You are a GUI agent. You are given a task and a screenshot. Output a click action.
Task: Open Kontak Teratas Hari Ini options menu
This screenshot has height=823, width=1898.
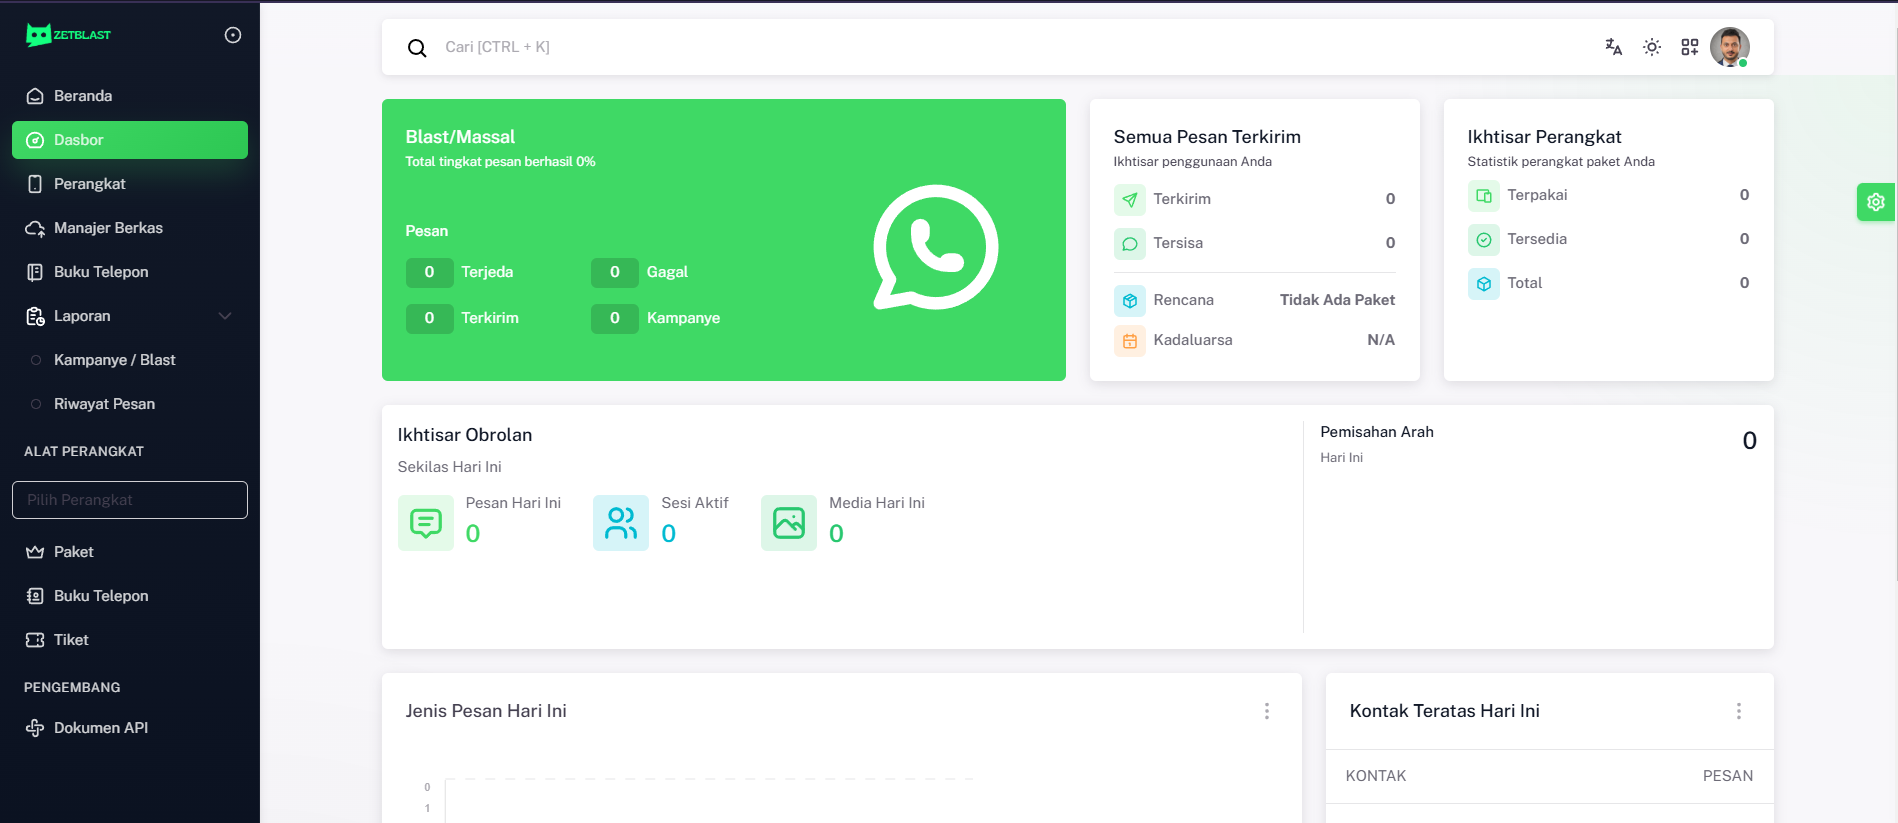[x=1738, y=711]
